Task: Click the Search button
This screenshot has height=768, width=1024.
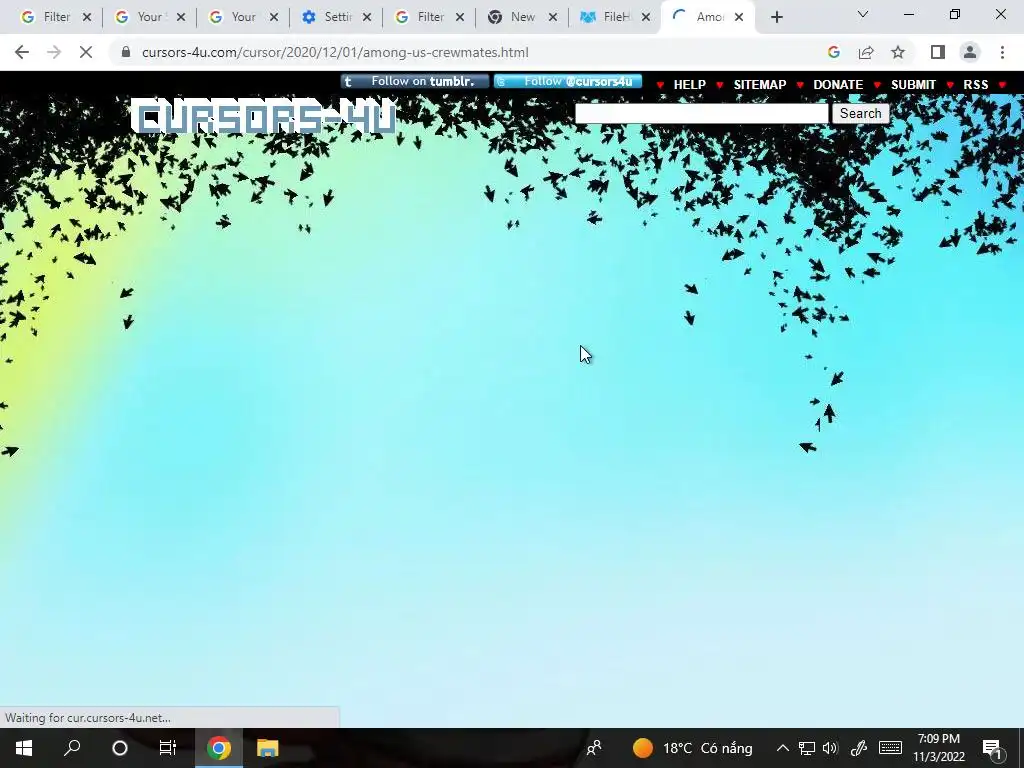Action: click(x=860, y=114)
